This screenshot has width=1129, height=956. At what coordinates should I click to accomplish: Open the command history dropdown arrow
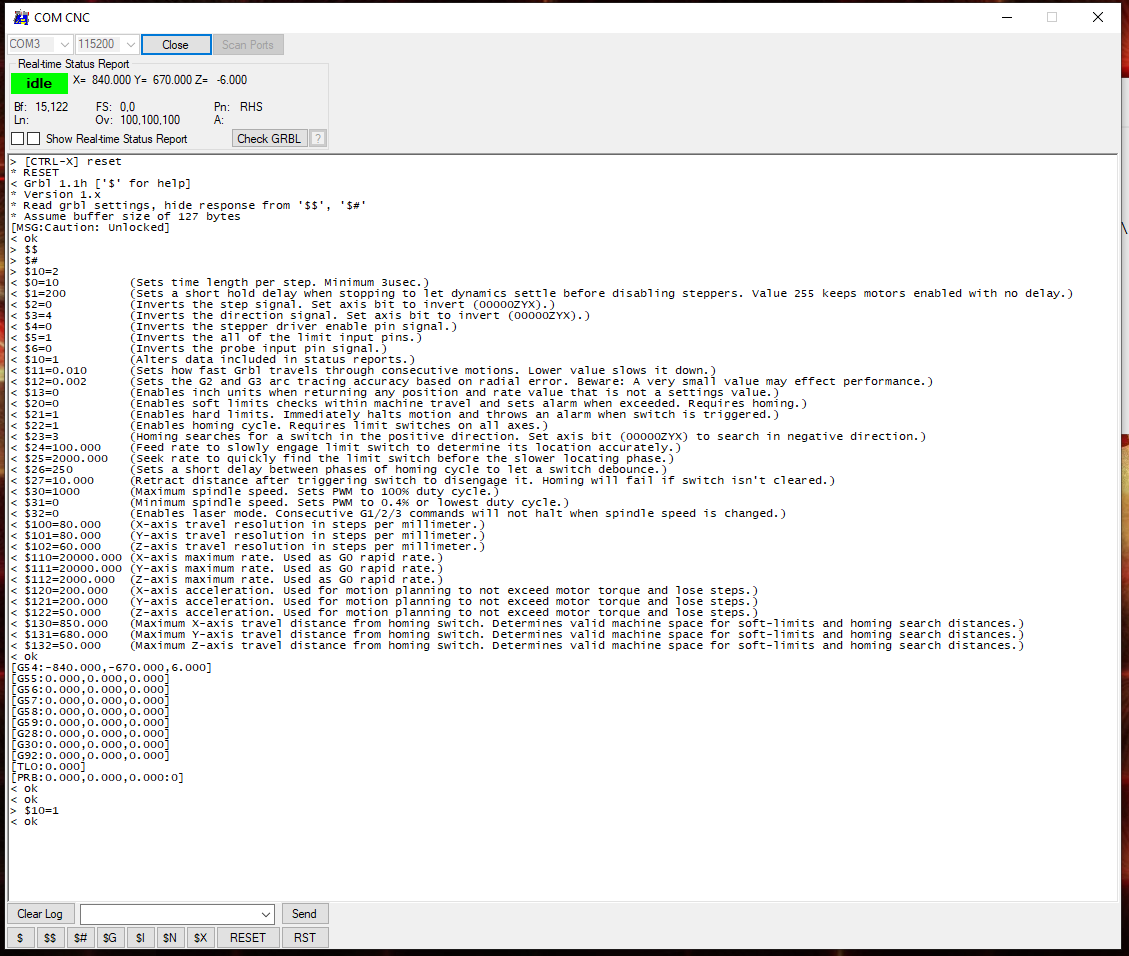[265, 914]
